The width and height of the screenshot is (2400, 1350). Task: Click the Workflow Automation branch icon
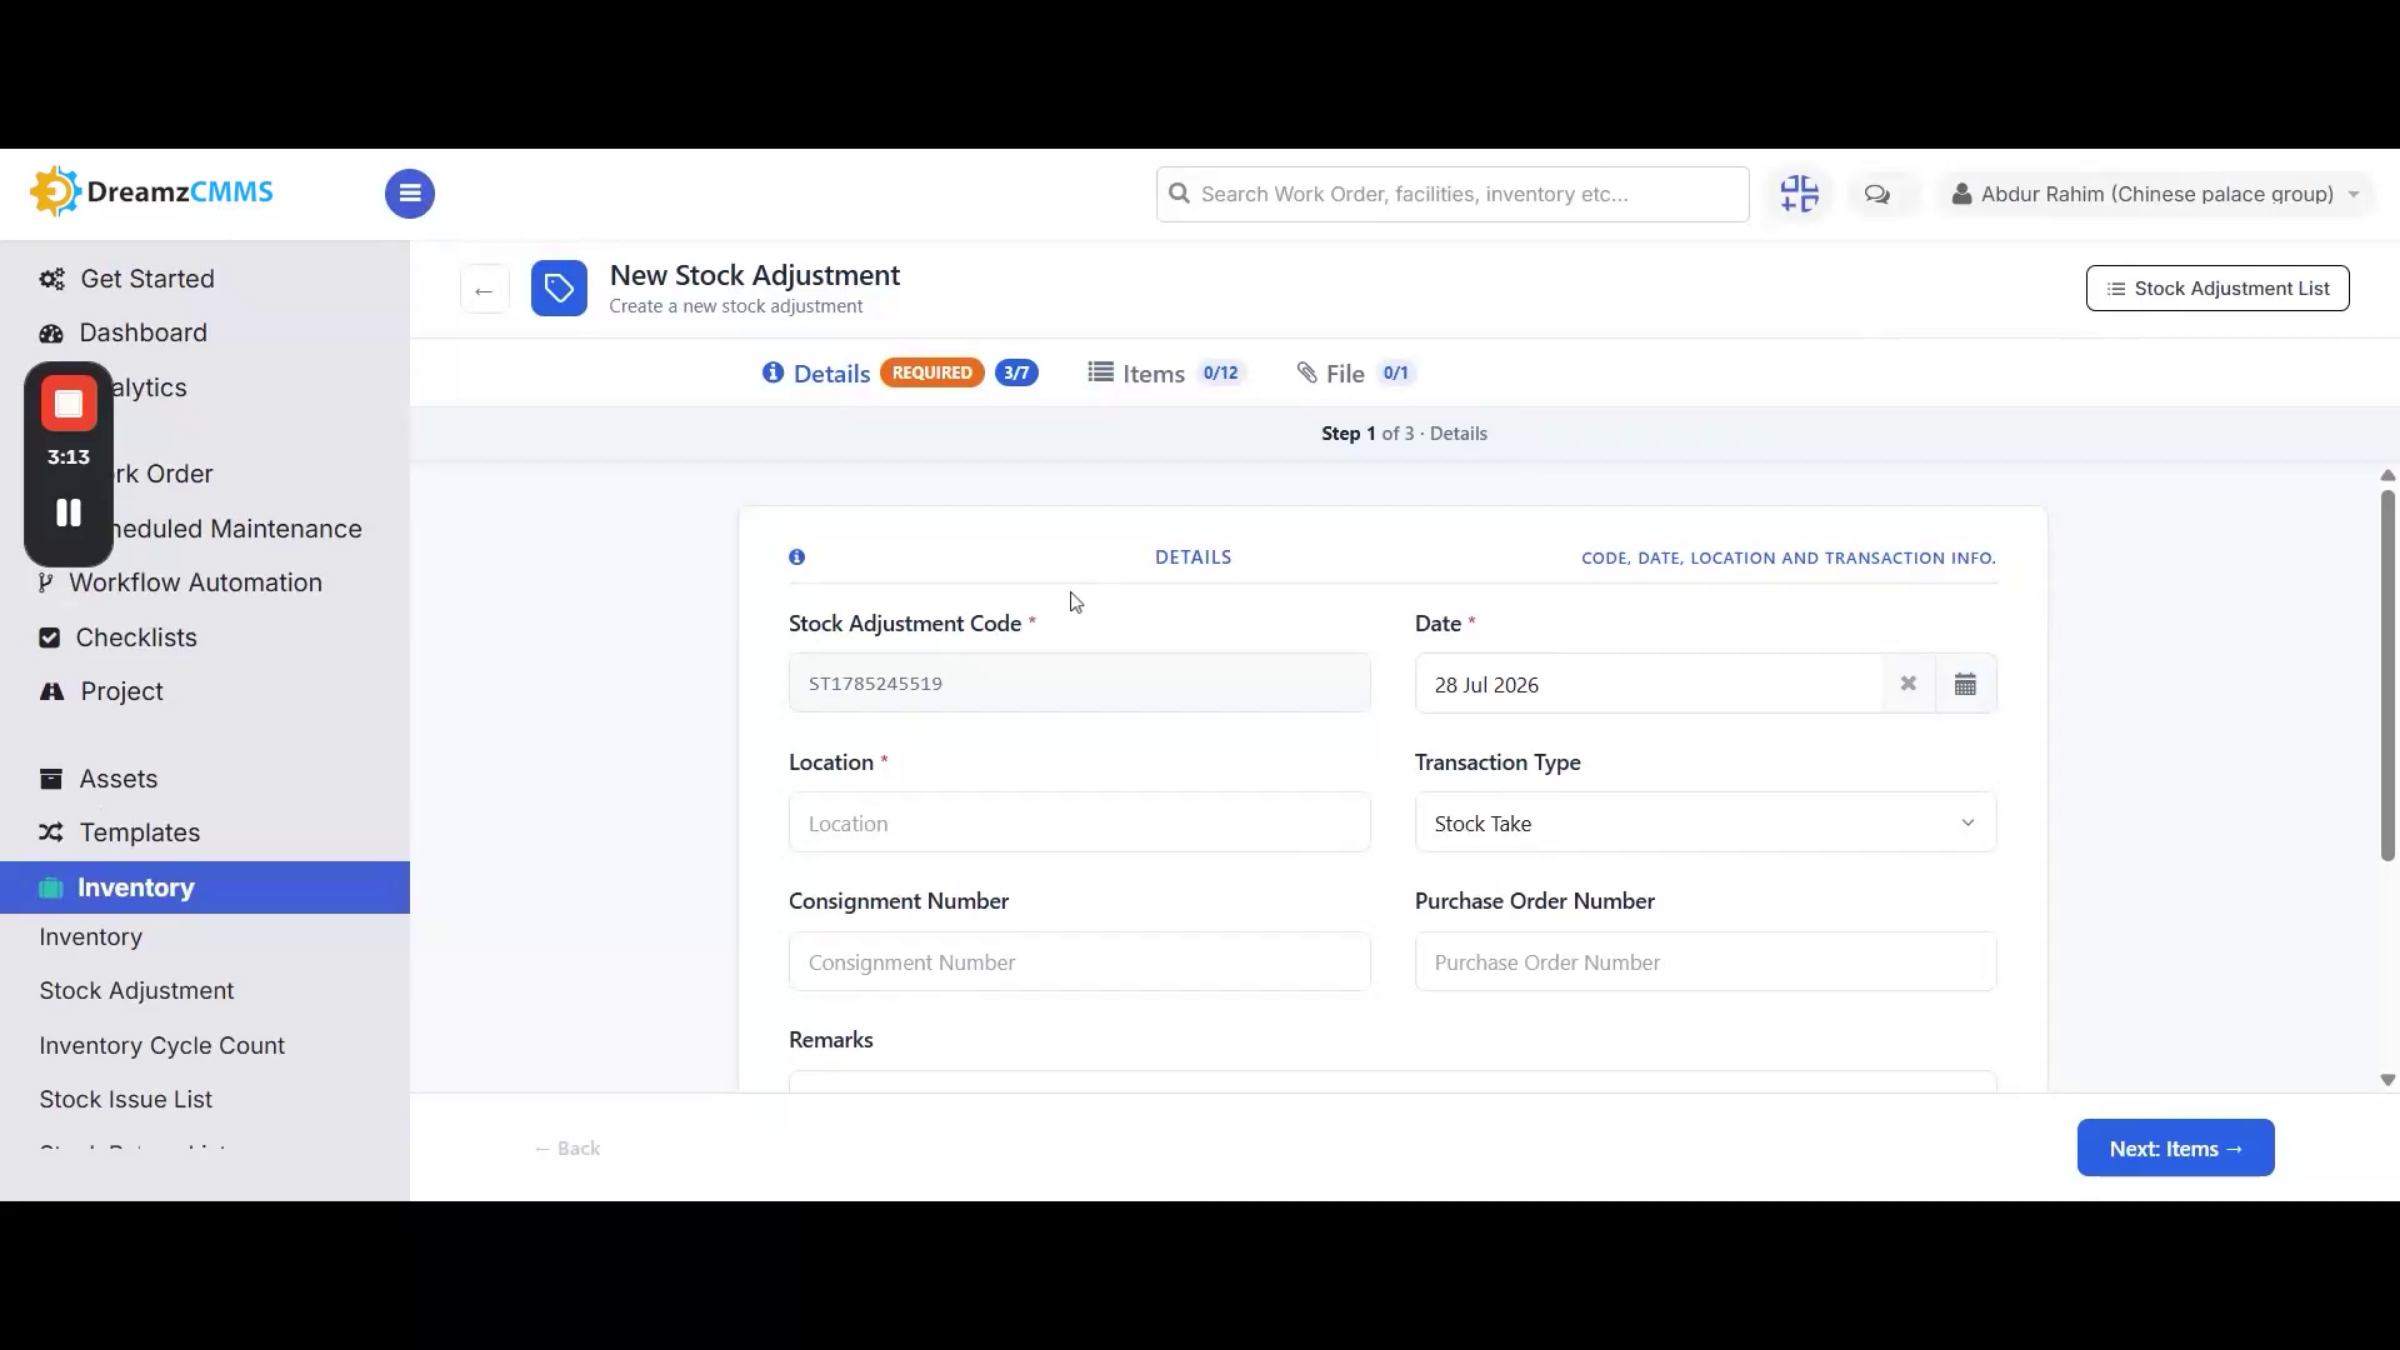tap(45, 583)
